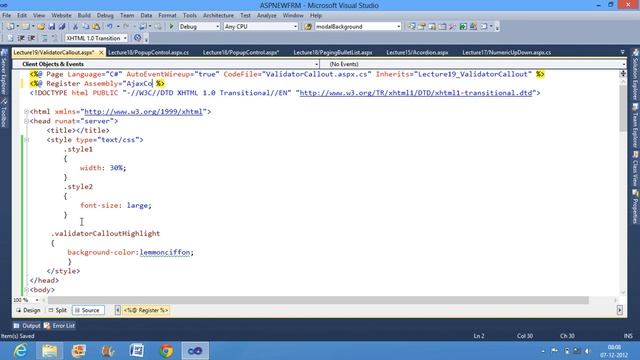The width and height of the screenshot is (640, 360).
Task: Follow the www.w3.org/1999/xhtml link
Action: pos(143,111)
